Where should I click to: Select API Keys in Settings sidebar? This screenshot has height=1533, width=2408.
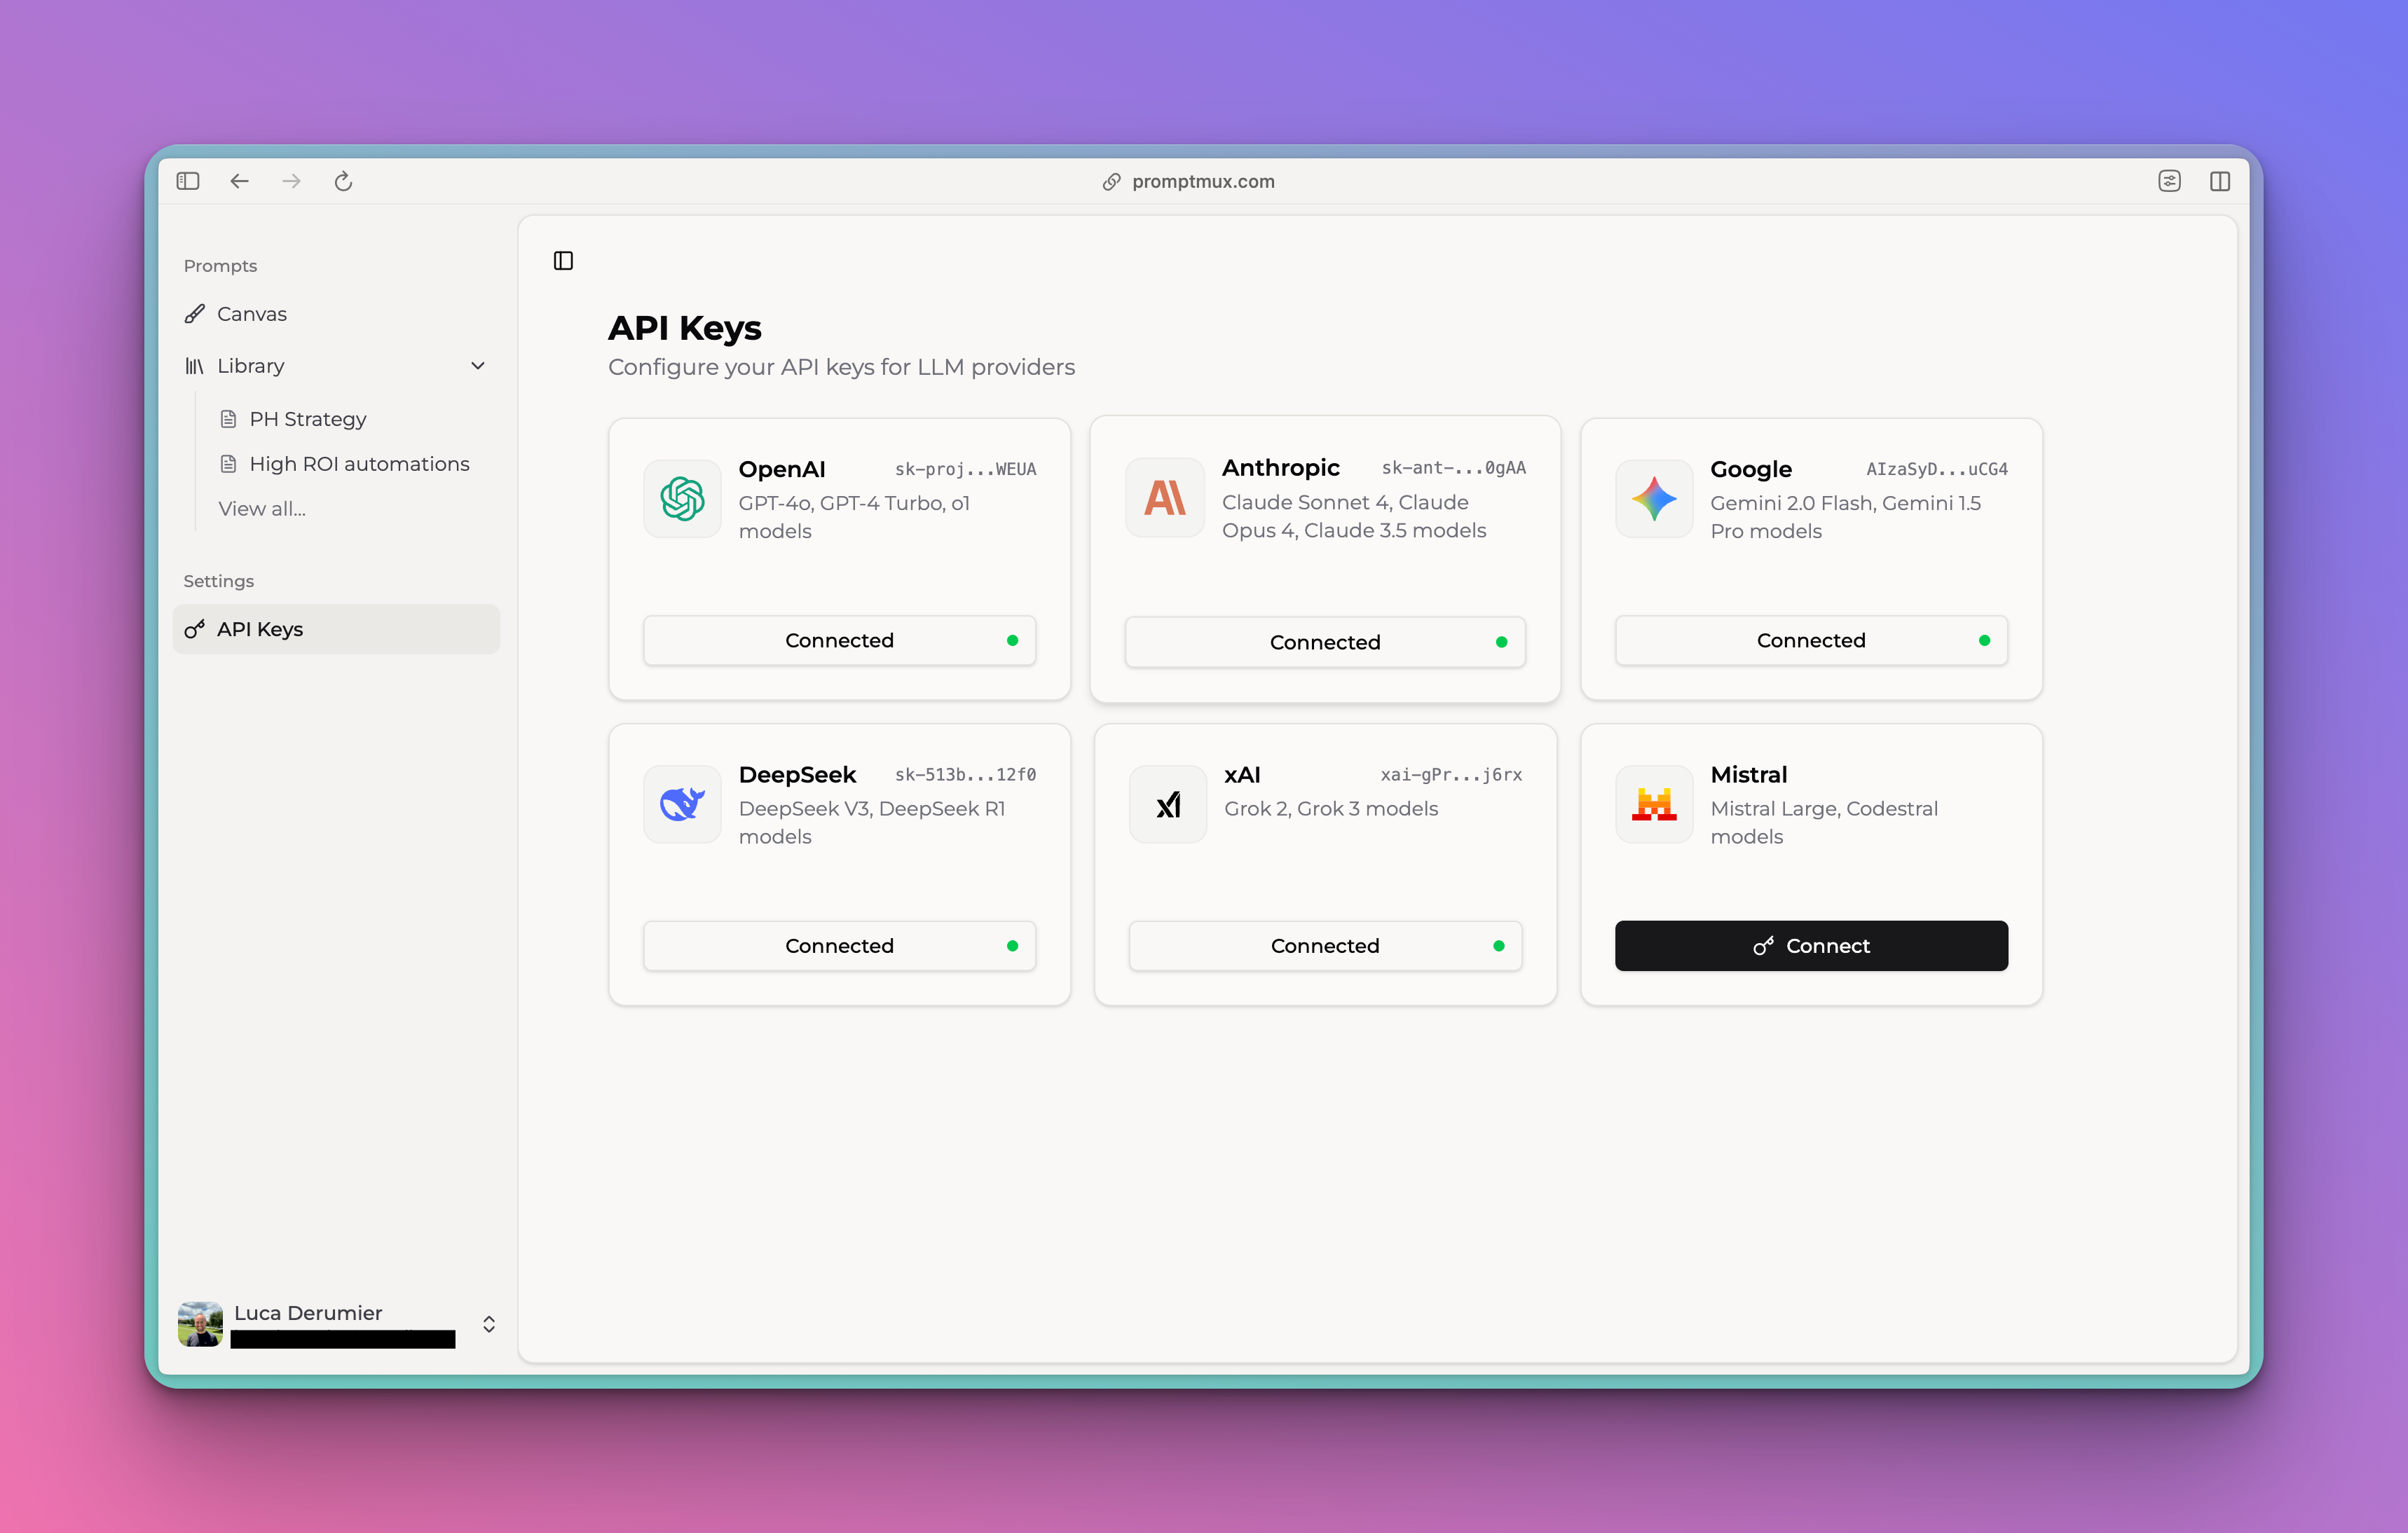pos(260,629)
